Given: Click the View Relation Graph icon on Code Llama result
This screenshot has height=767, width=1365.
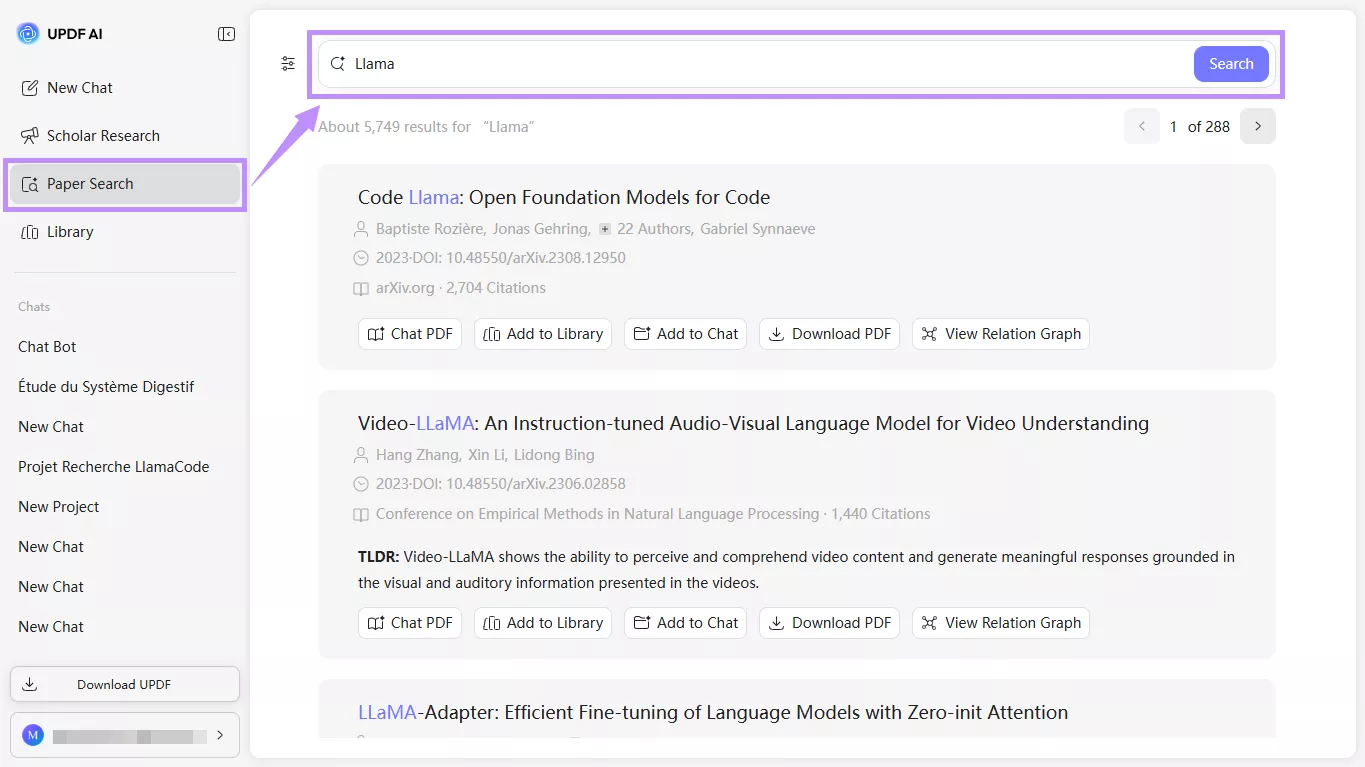Looking at the screenshot, I should point(928,333).
